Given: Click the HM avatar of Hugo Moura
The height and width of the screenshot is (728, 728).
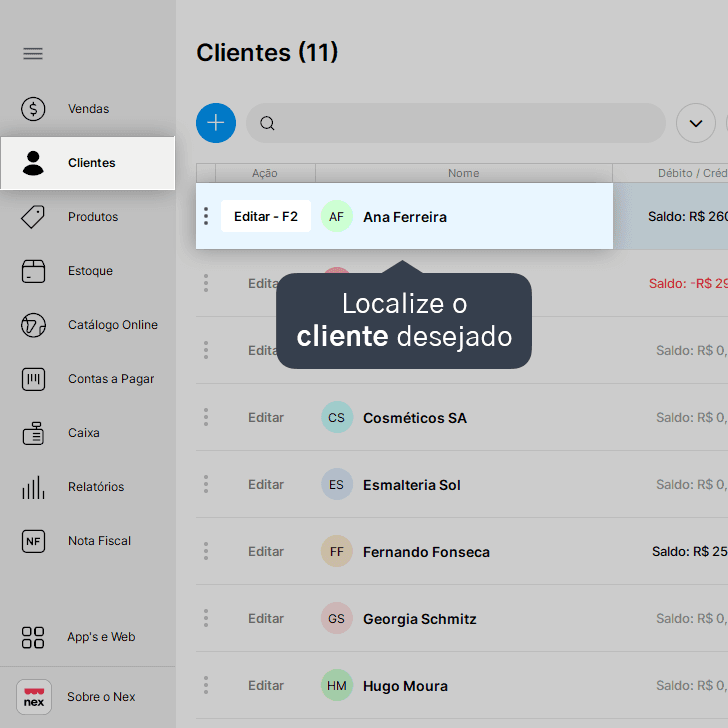Looking at the screenshot, I should (x=337, y=685).
